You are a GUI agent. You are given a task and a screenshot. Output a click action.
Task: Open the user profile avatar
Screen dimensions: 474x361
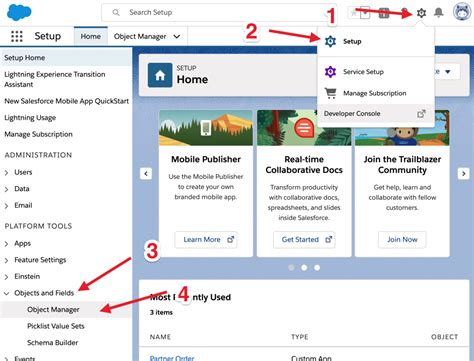tap(462, 12)
